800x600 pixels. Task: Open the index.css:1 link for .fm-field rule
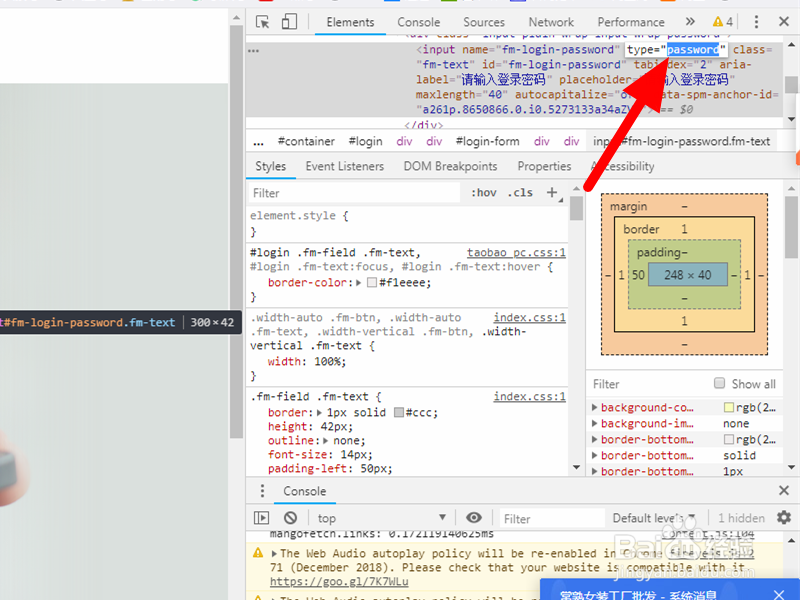pyautogui.click(x=529, y=396)
